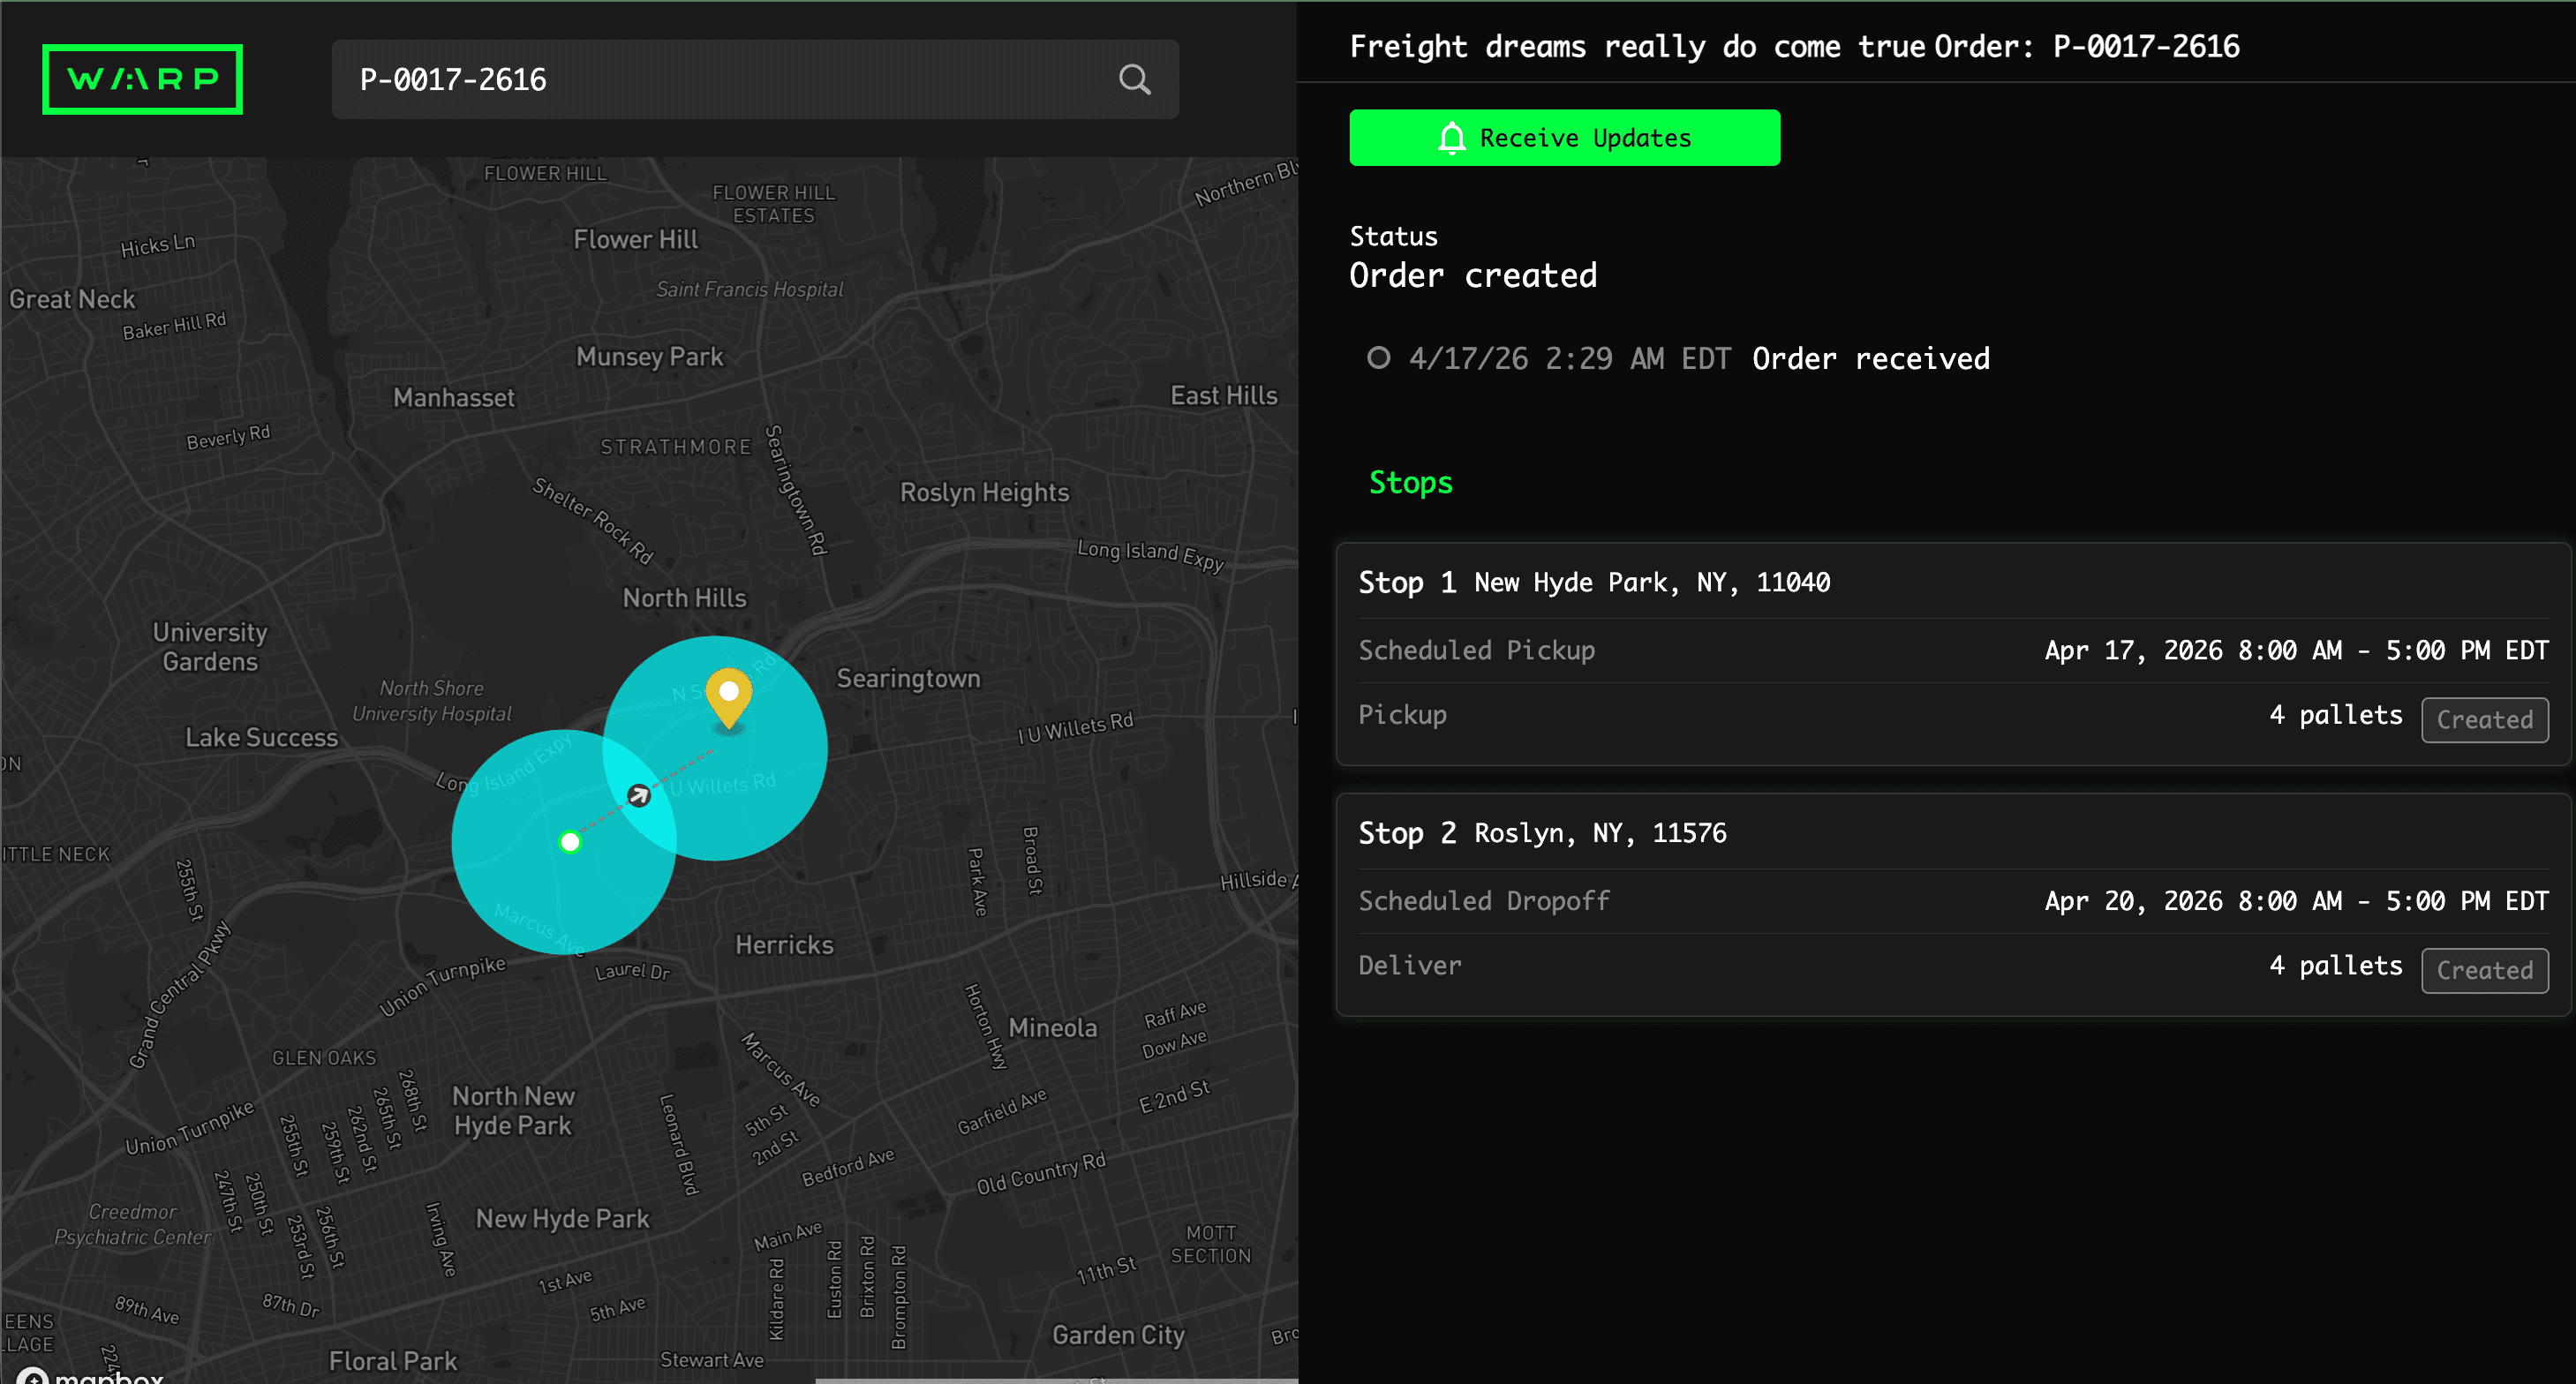
Task: Click the Lake Success label on map
Action: [261, 738]
